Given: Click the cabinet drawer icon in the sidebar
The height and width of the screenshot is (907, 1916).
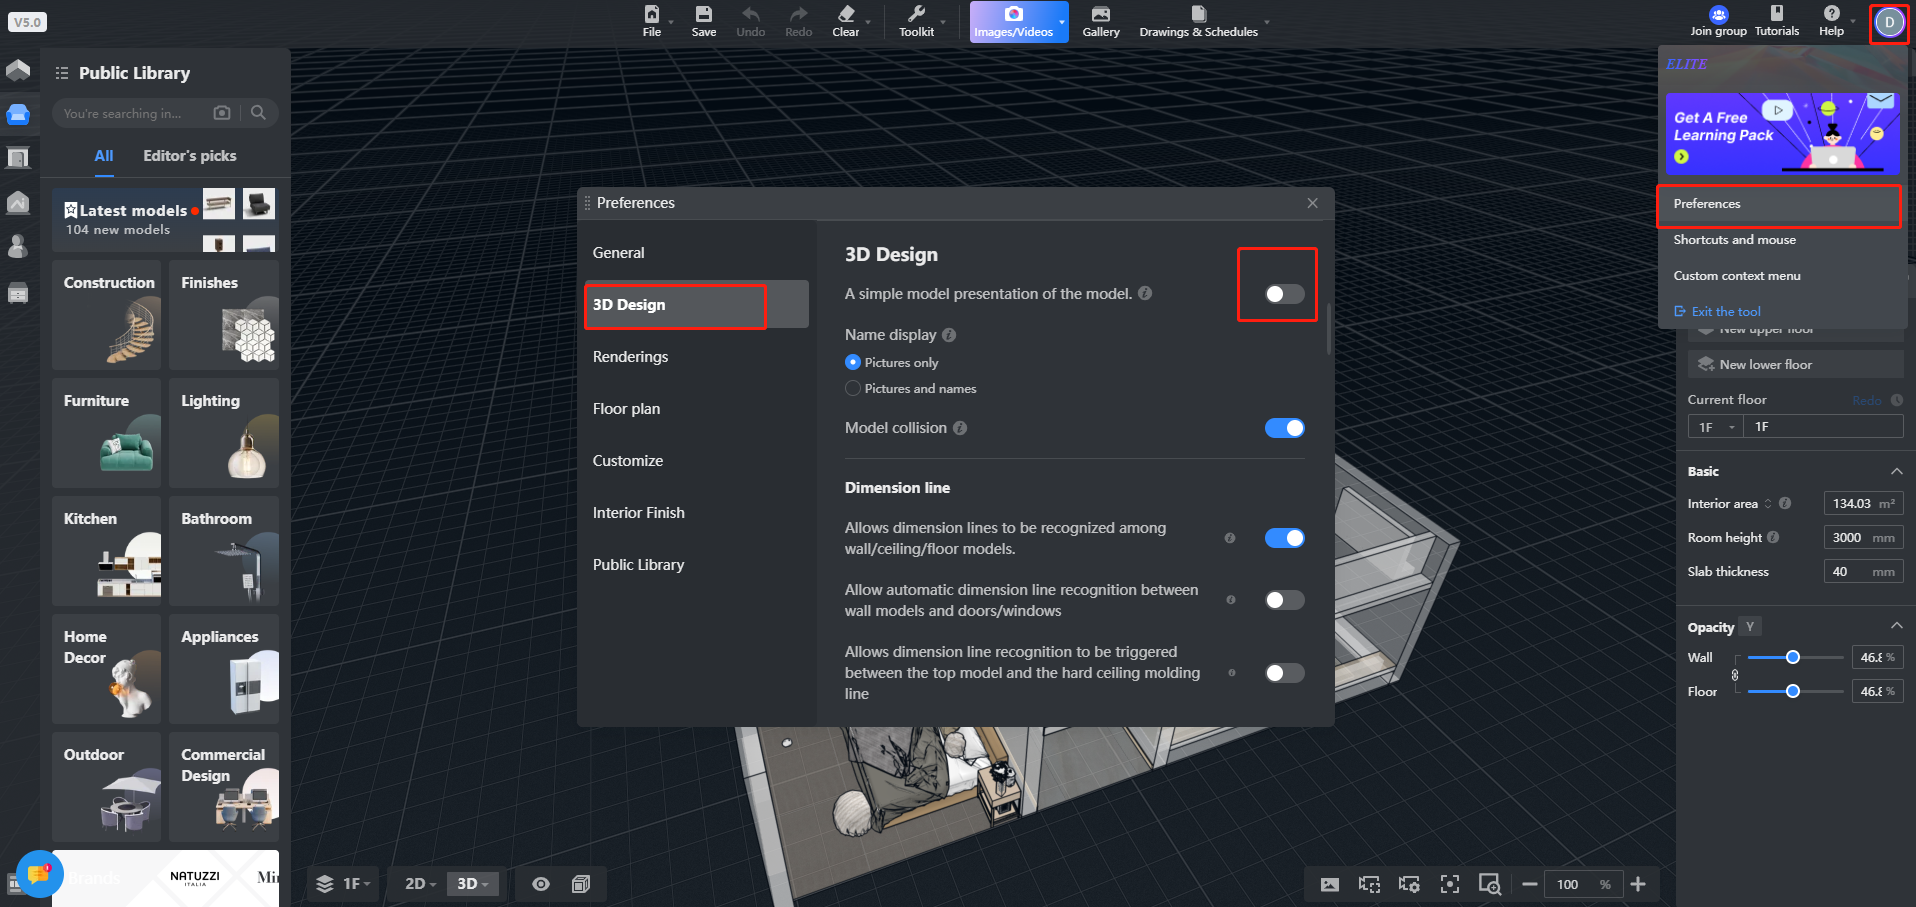Looking at the screenshot, I should click(18, 293).
